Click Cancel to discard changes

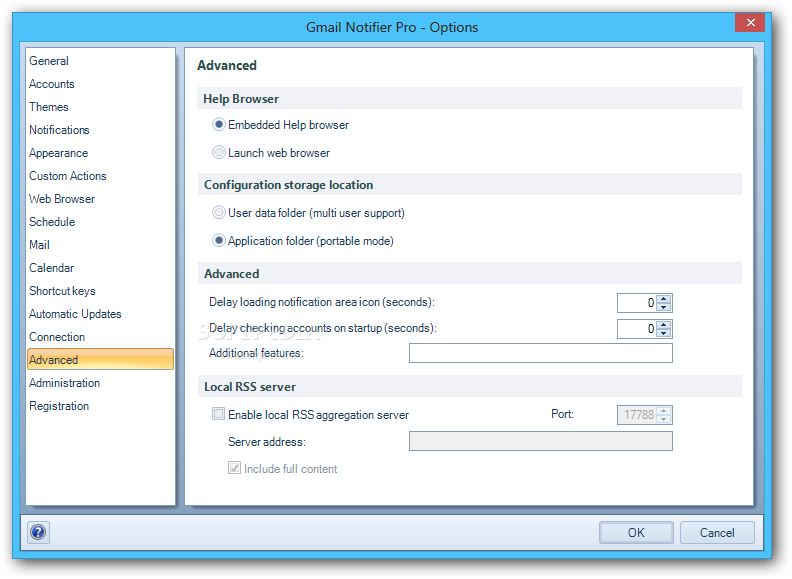717,533
